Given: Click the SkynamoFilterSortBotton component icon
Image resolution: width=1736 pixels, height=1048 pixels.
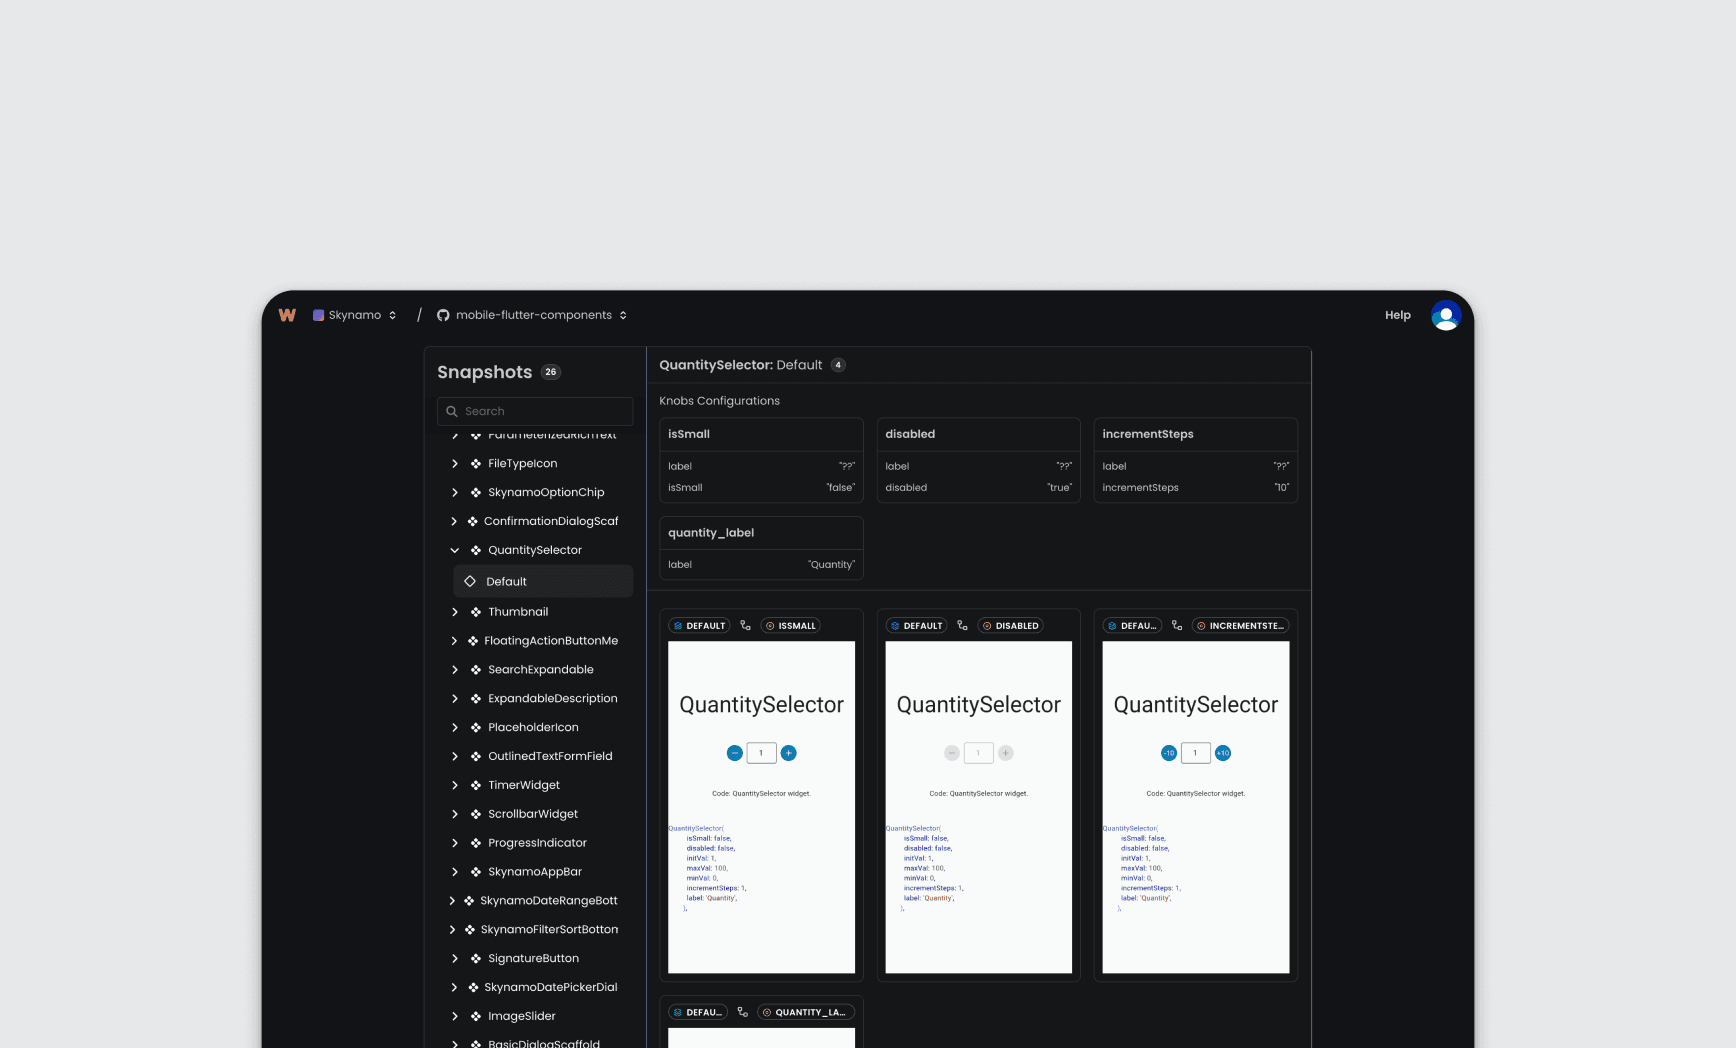Looking at the screenshot, I should tap(470, 930).
